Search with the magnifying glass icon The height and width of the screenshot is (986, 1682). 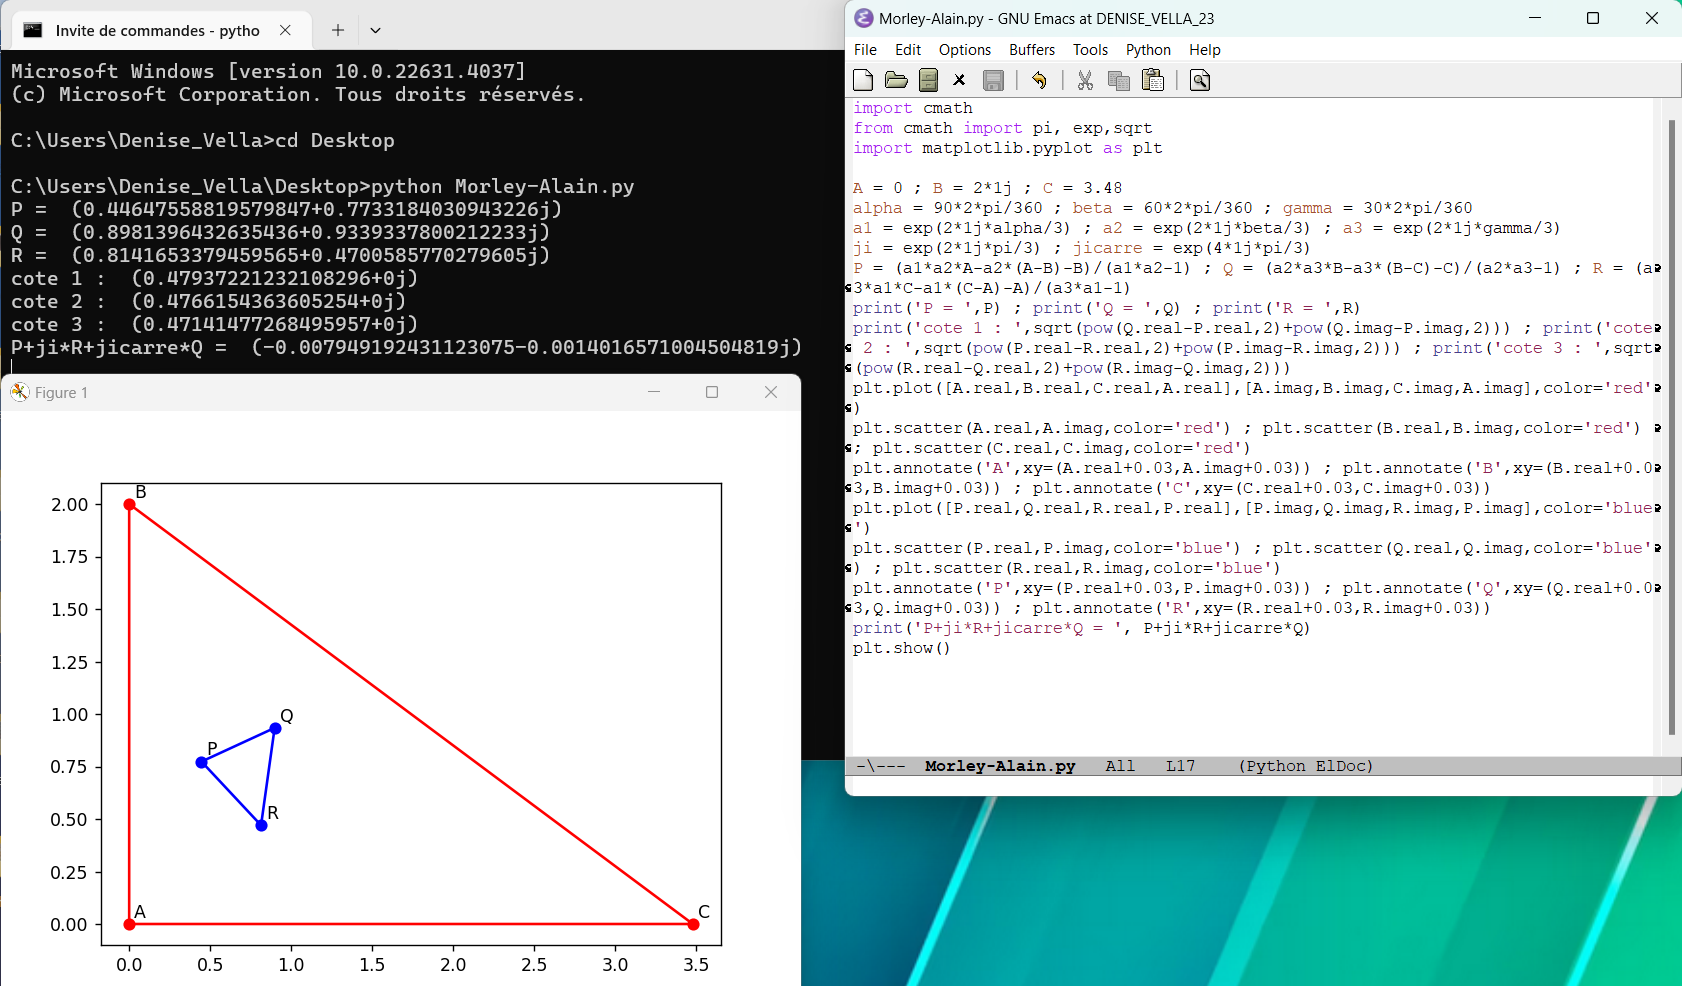(1200, 80)
